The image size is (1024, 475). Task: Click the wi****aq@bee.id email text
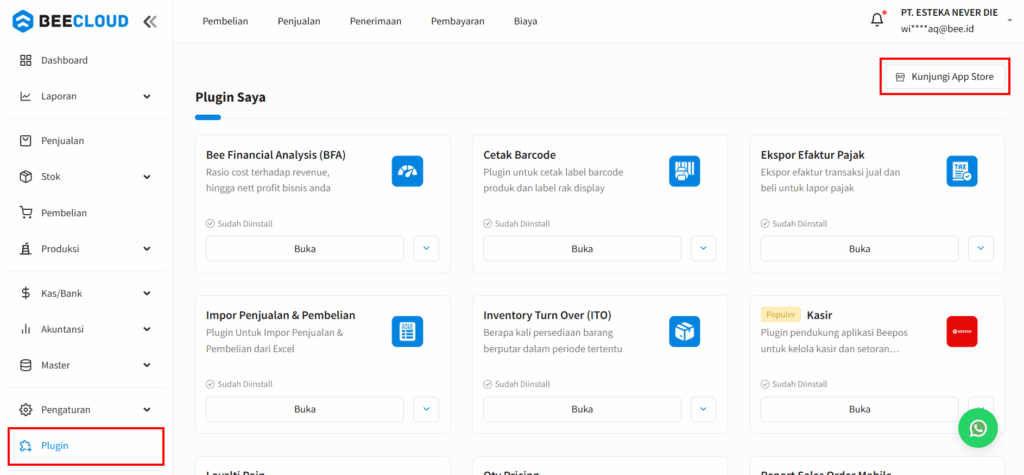pos(937,29)
